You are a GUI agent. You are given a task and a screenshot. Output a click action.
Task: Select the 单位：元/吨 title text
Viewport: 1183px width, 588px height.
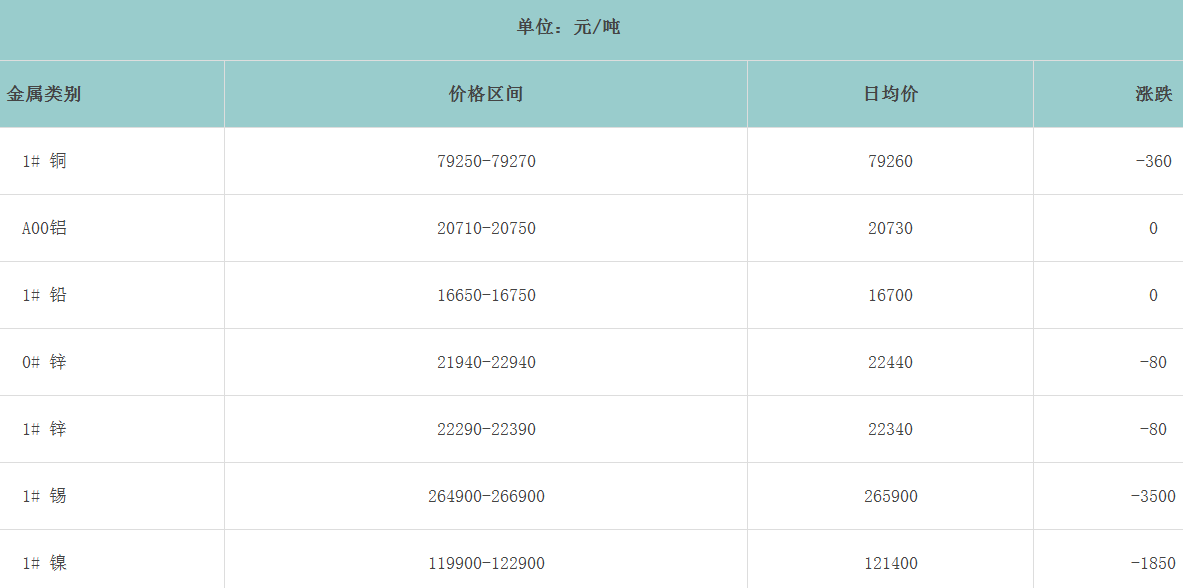click(x=568, y=27)
